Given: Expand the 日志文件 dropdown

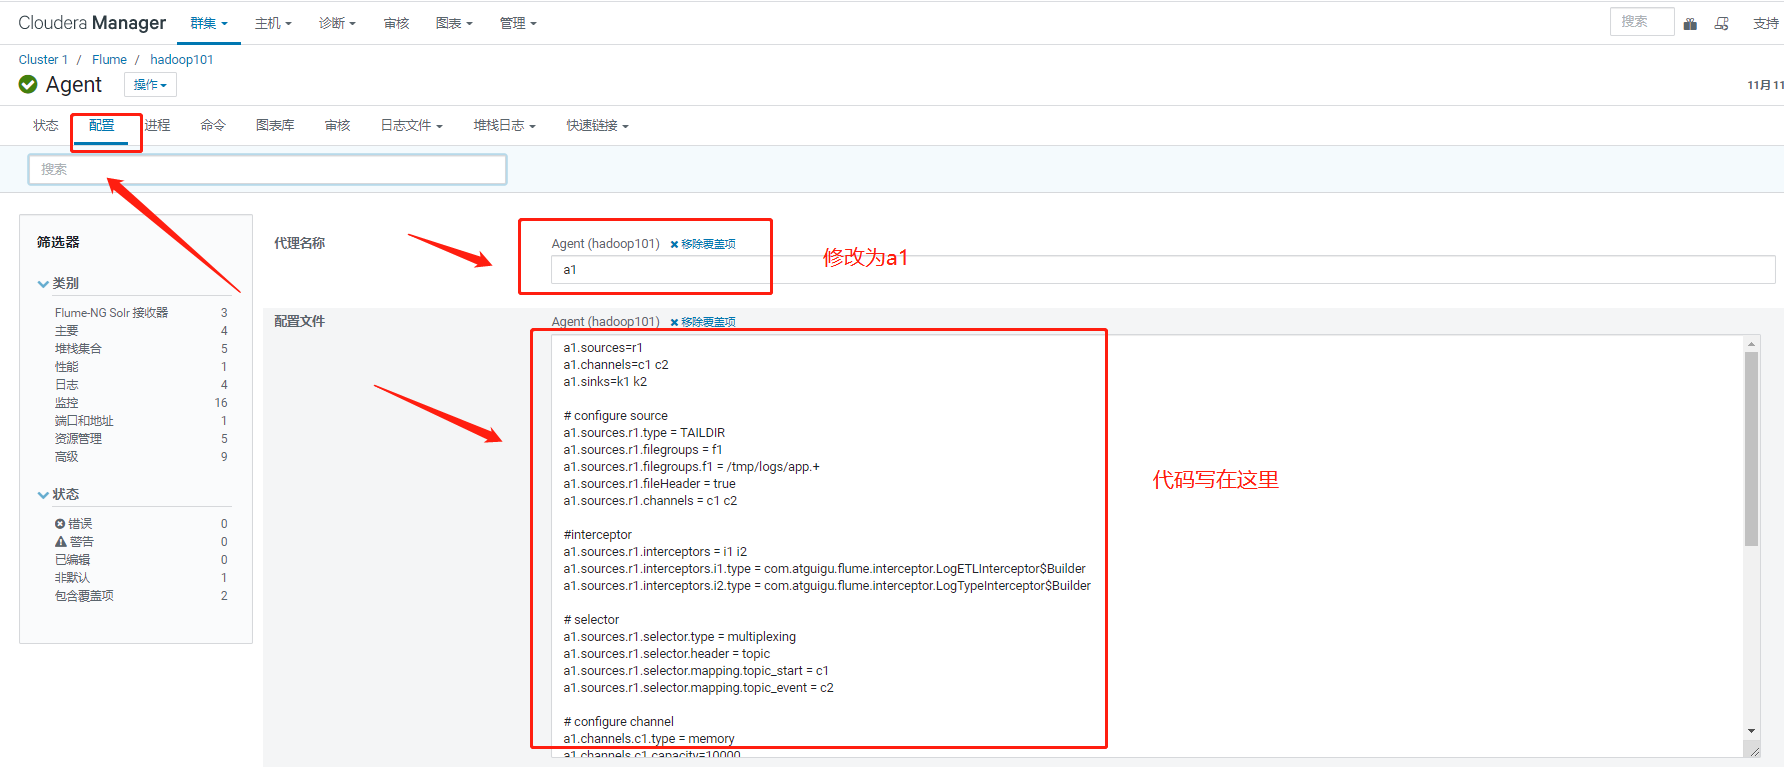Looking at the screenshot, I should [411, 126].
